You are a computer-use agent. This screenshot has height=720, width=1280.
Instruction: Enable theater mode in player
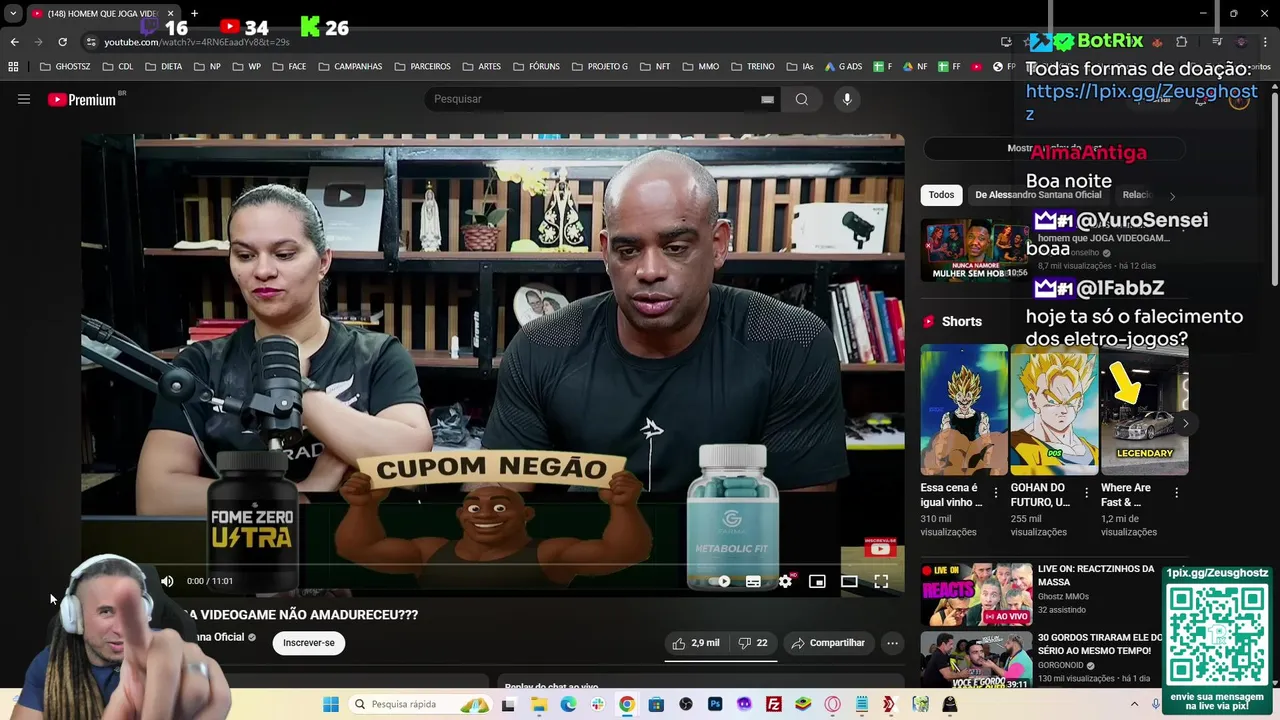click(849, 581)
